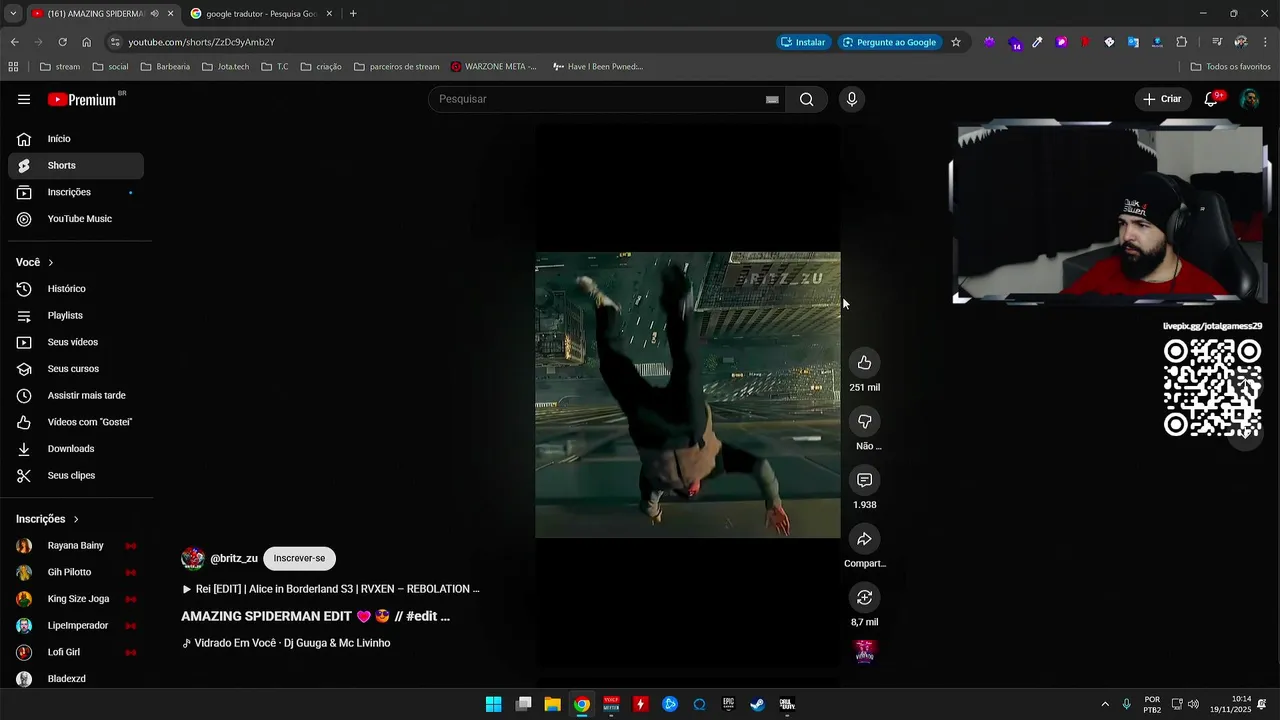Open Seus cursos
The image size is (1280, 720).
tap(76, 369)
